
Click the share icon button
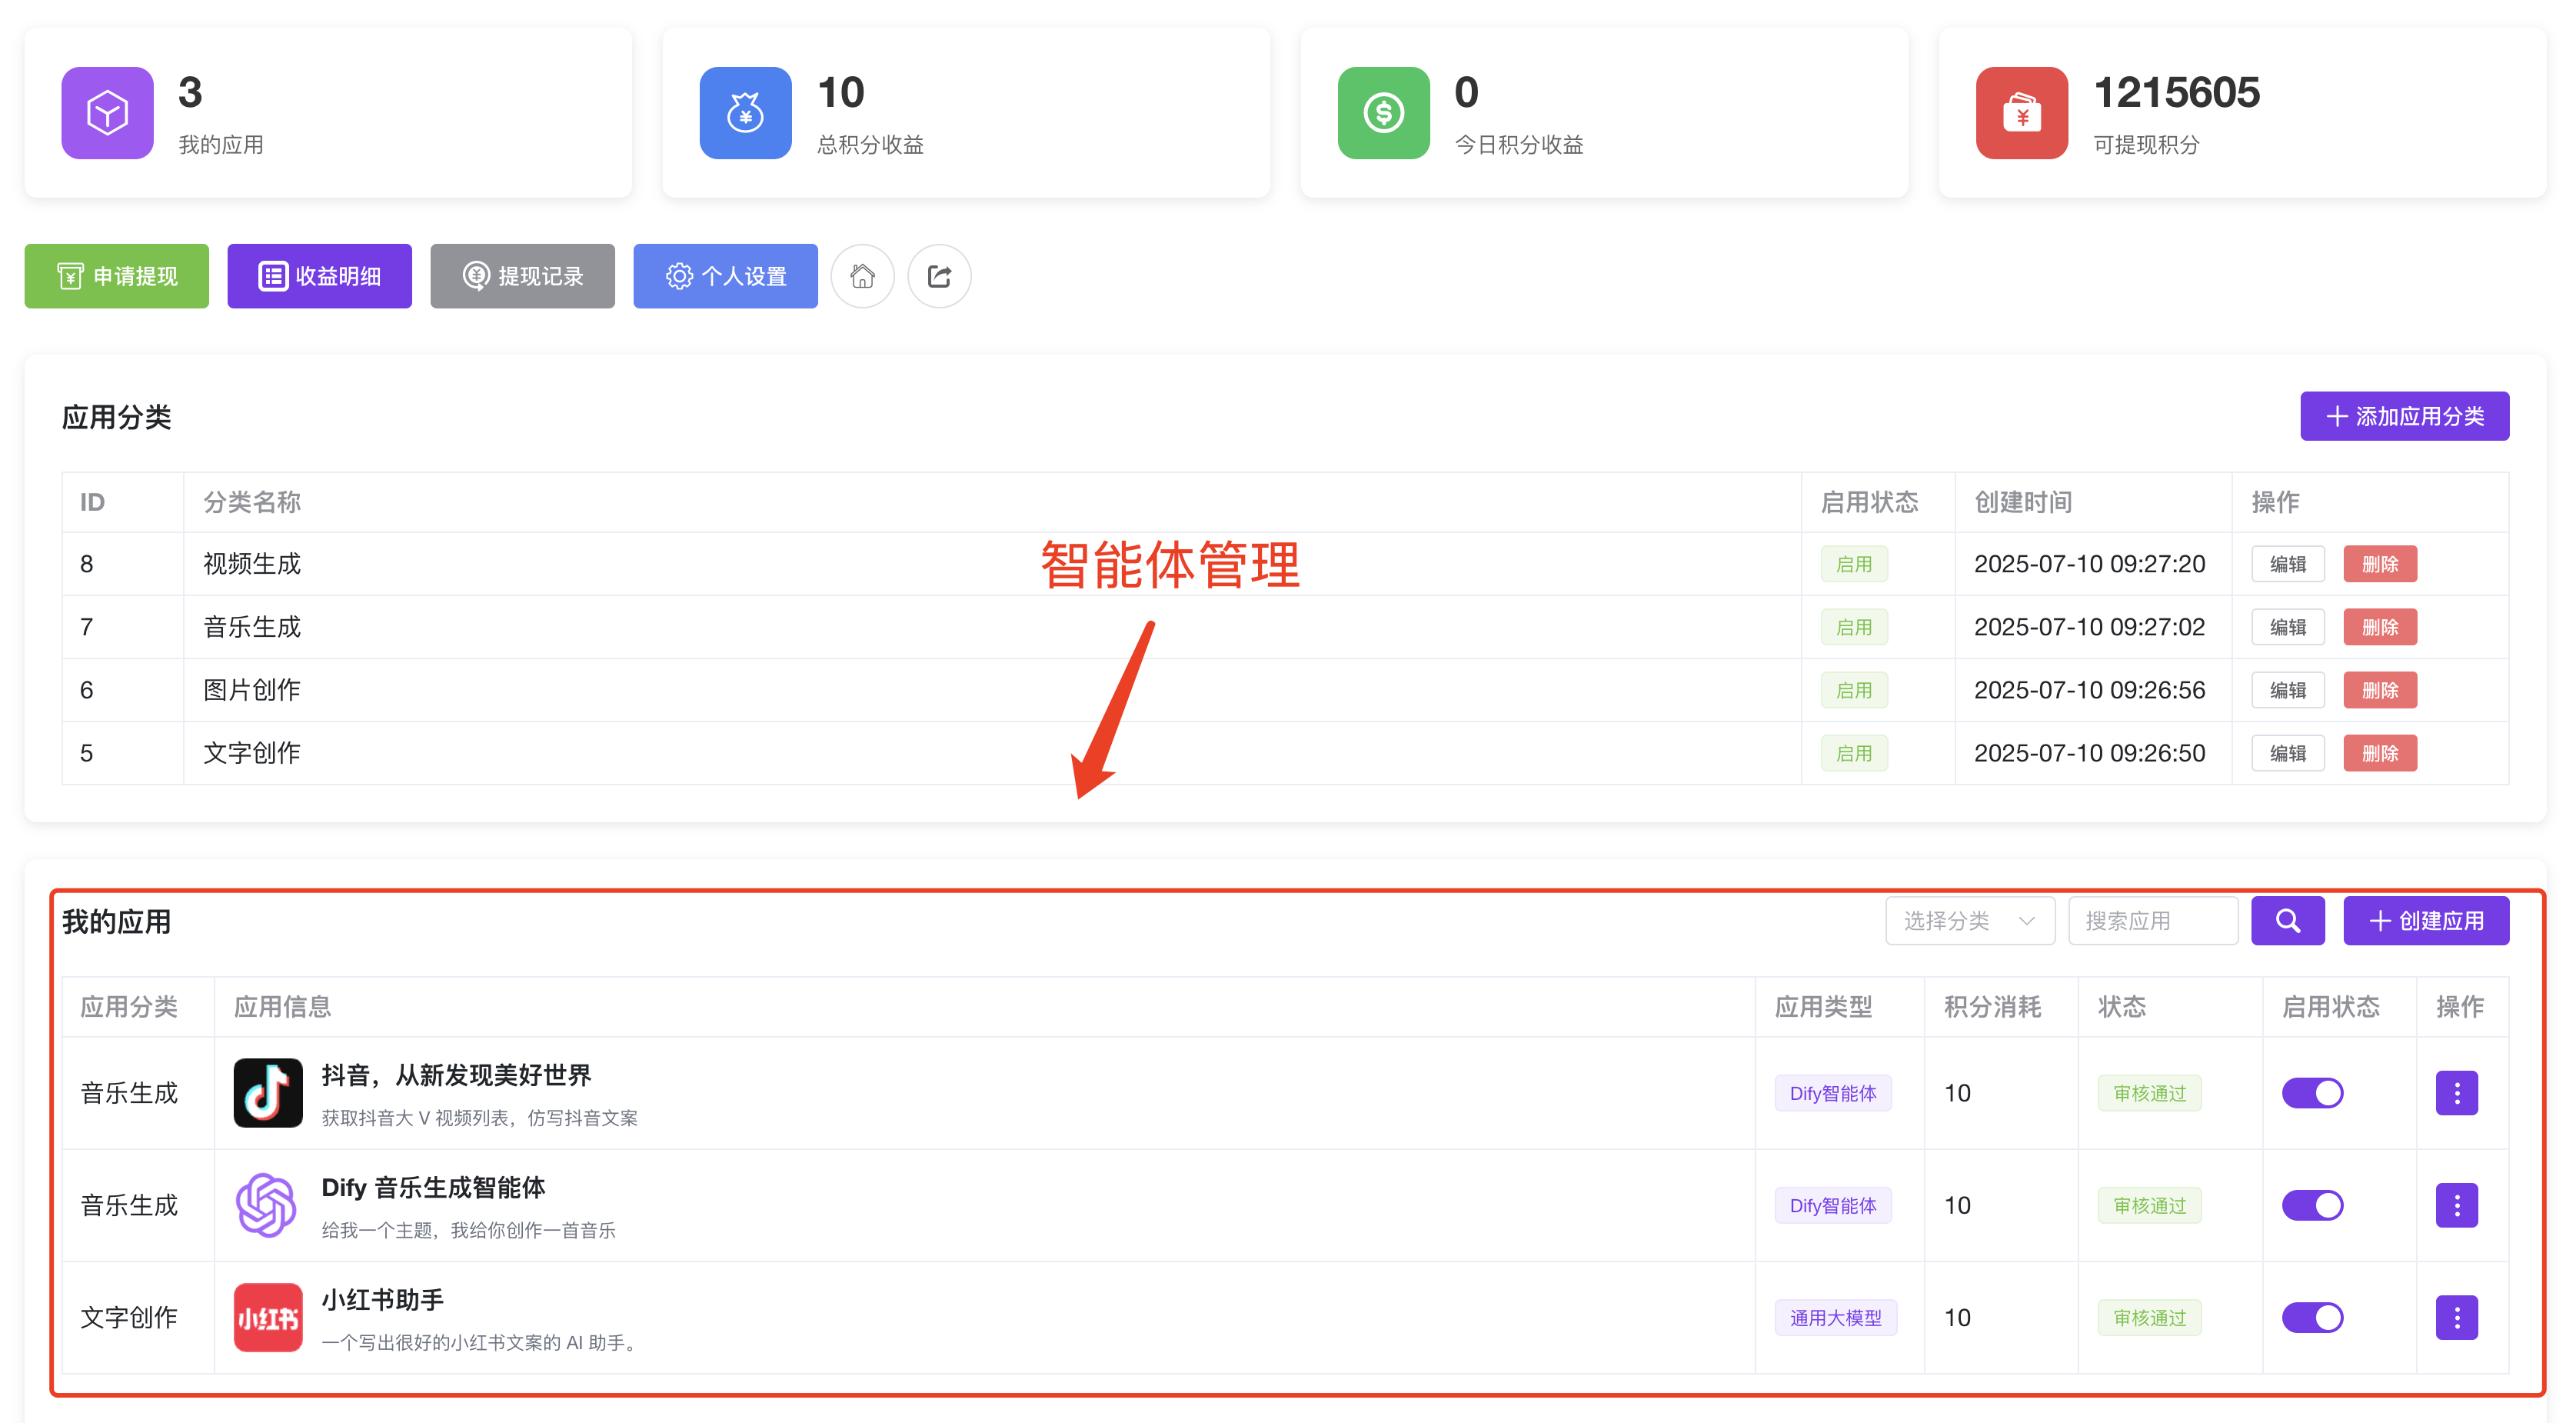tap(938, 276)
